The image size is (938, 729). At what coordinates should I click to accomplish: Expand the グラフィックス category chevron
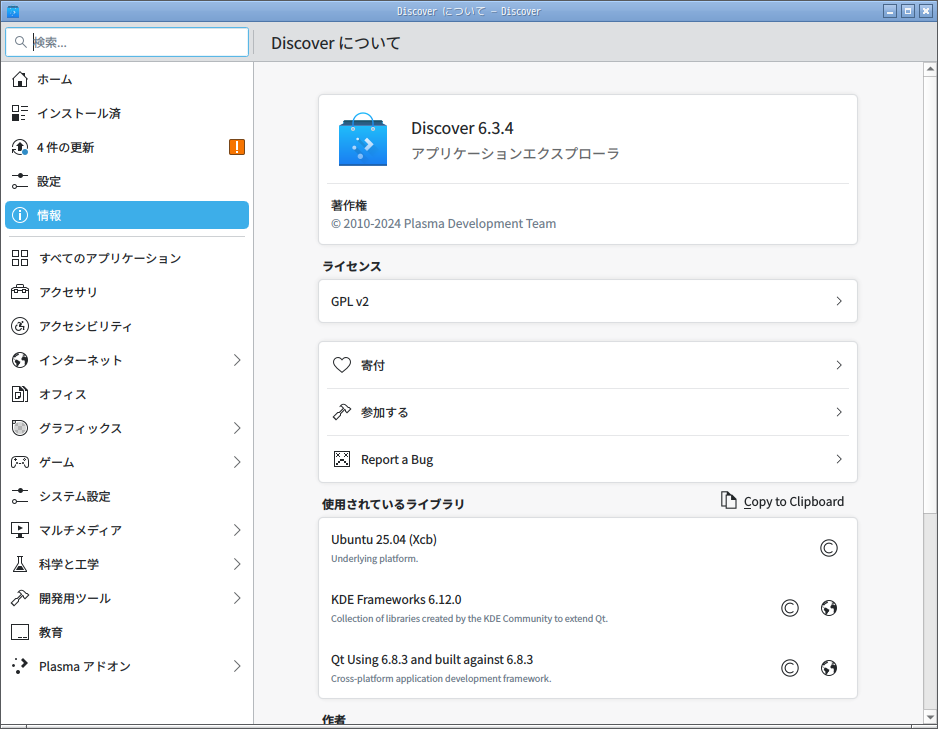(x=237, y=428)
